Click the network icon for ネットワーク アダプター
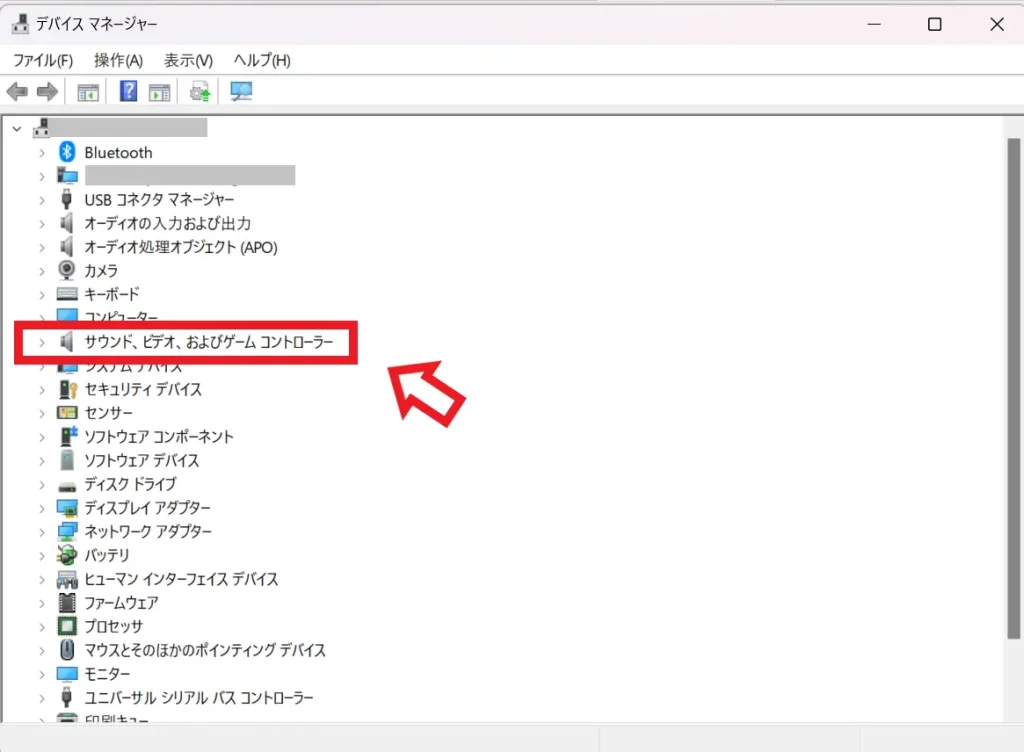 (67, 531)
